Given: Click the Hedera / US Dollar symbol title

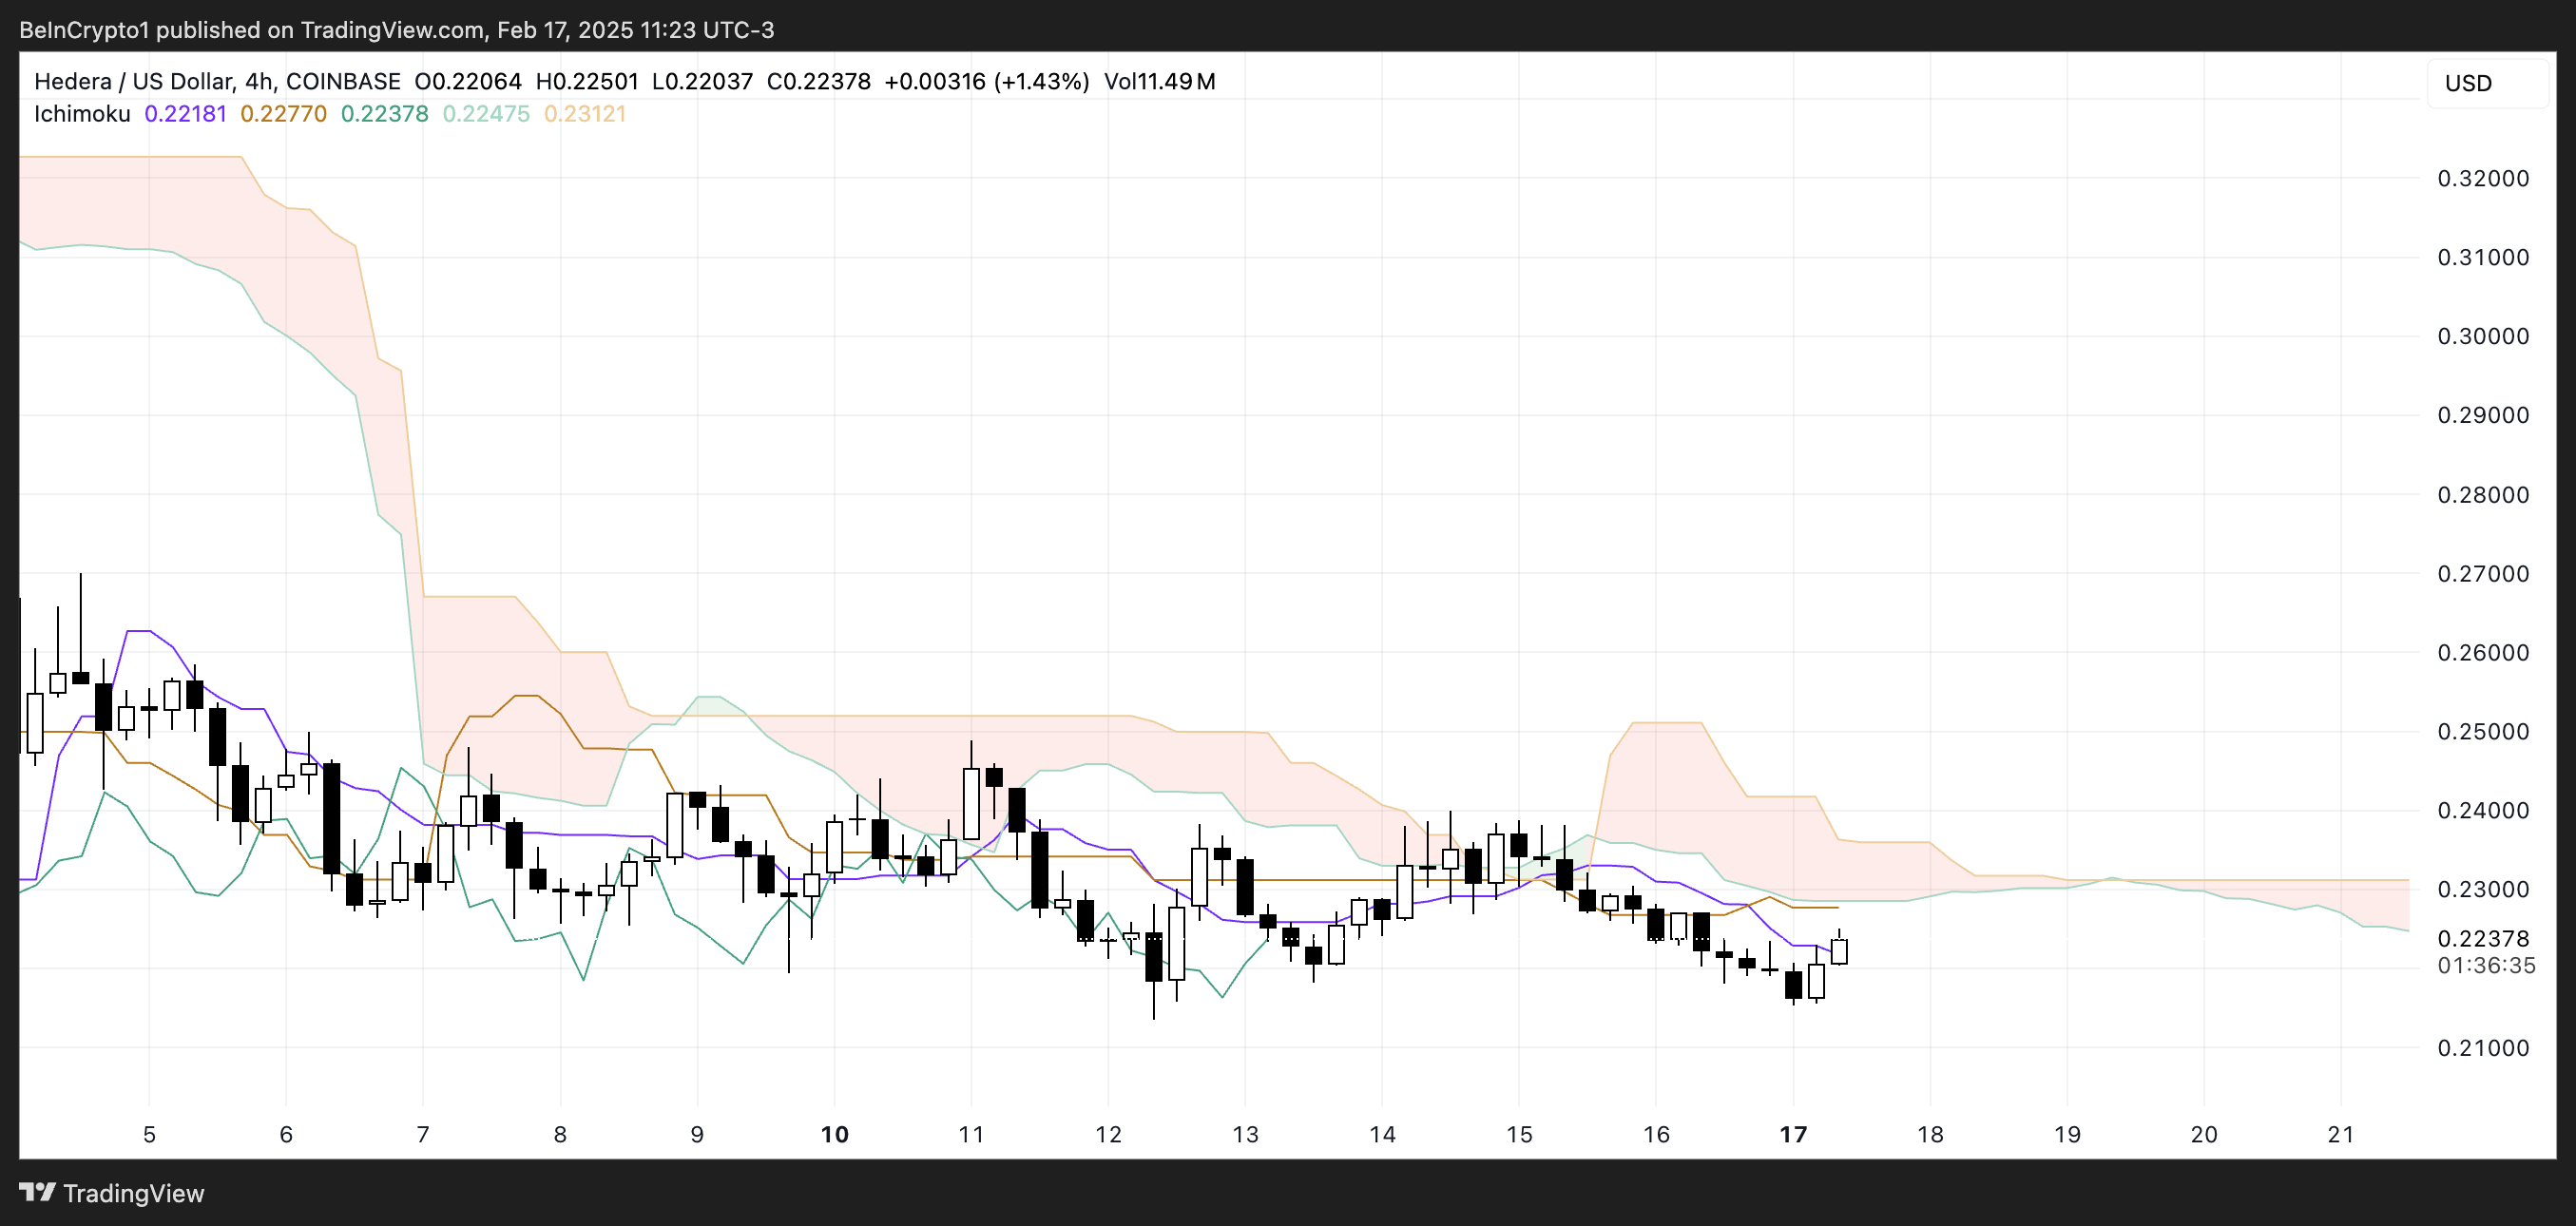Looking at the screenshot, I should coord(134,82).
